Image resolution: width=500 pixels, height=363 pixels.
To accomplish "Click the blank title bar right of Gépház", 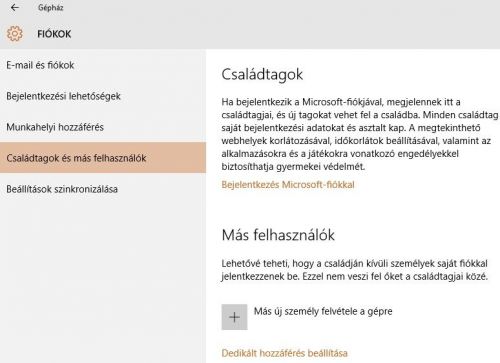I will tap(282, 8).
